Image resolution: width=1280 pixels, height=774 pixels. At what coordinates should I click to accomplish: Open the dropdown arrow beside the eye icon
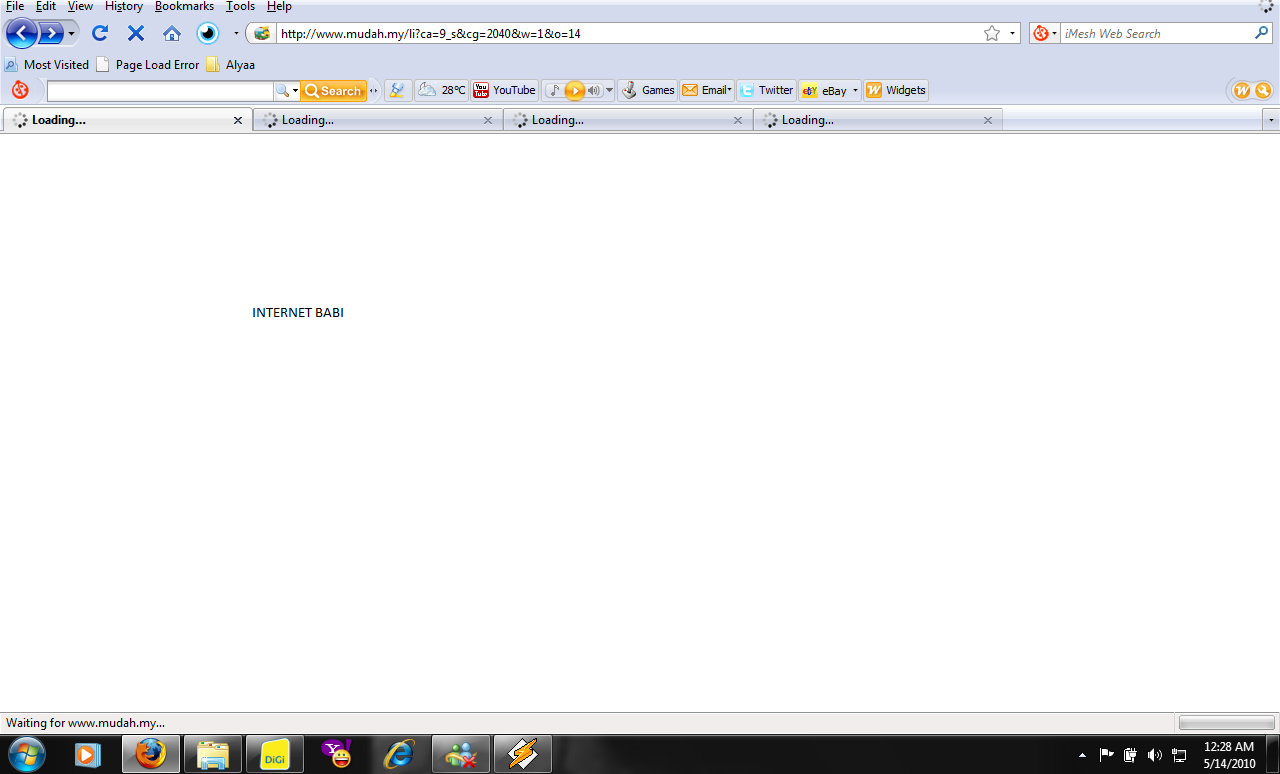236,33
